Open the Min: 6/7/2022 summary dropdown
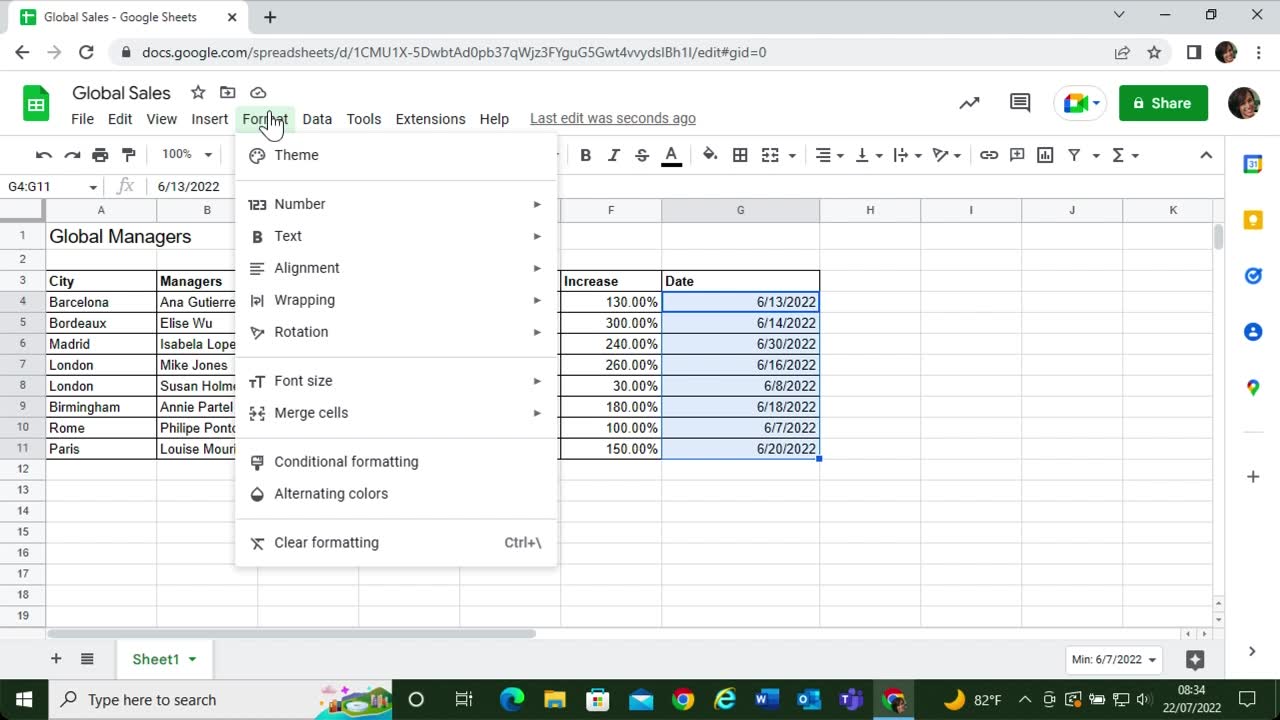The width and height of the screenshot is (1280, 720). (x=1114, y=660)
